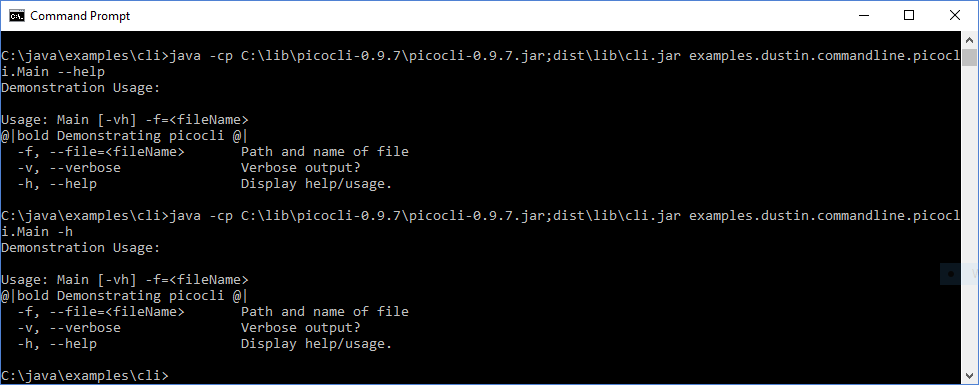Screen dimensions: 979x385
Task: Click "Display help/usage." in the second help output
Action: pyautogui.click(x=317, y=344)
